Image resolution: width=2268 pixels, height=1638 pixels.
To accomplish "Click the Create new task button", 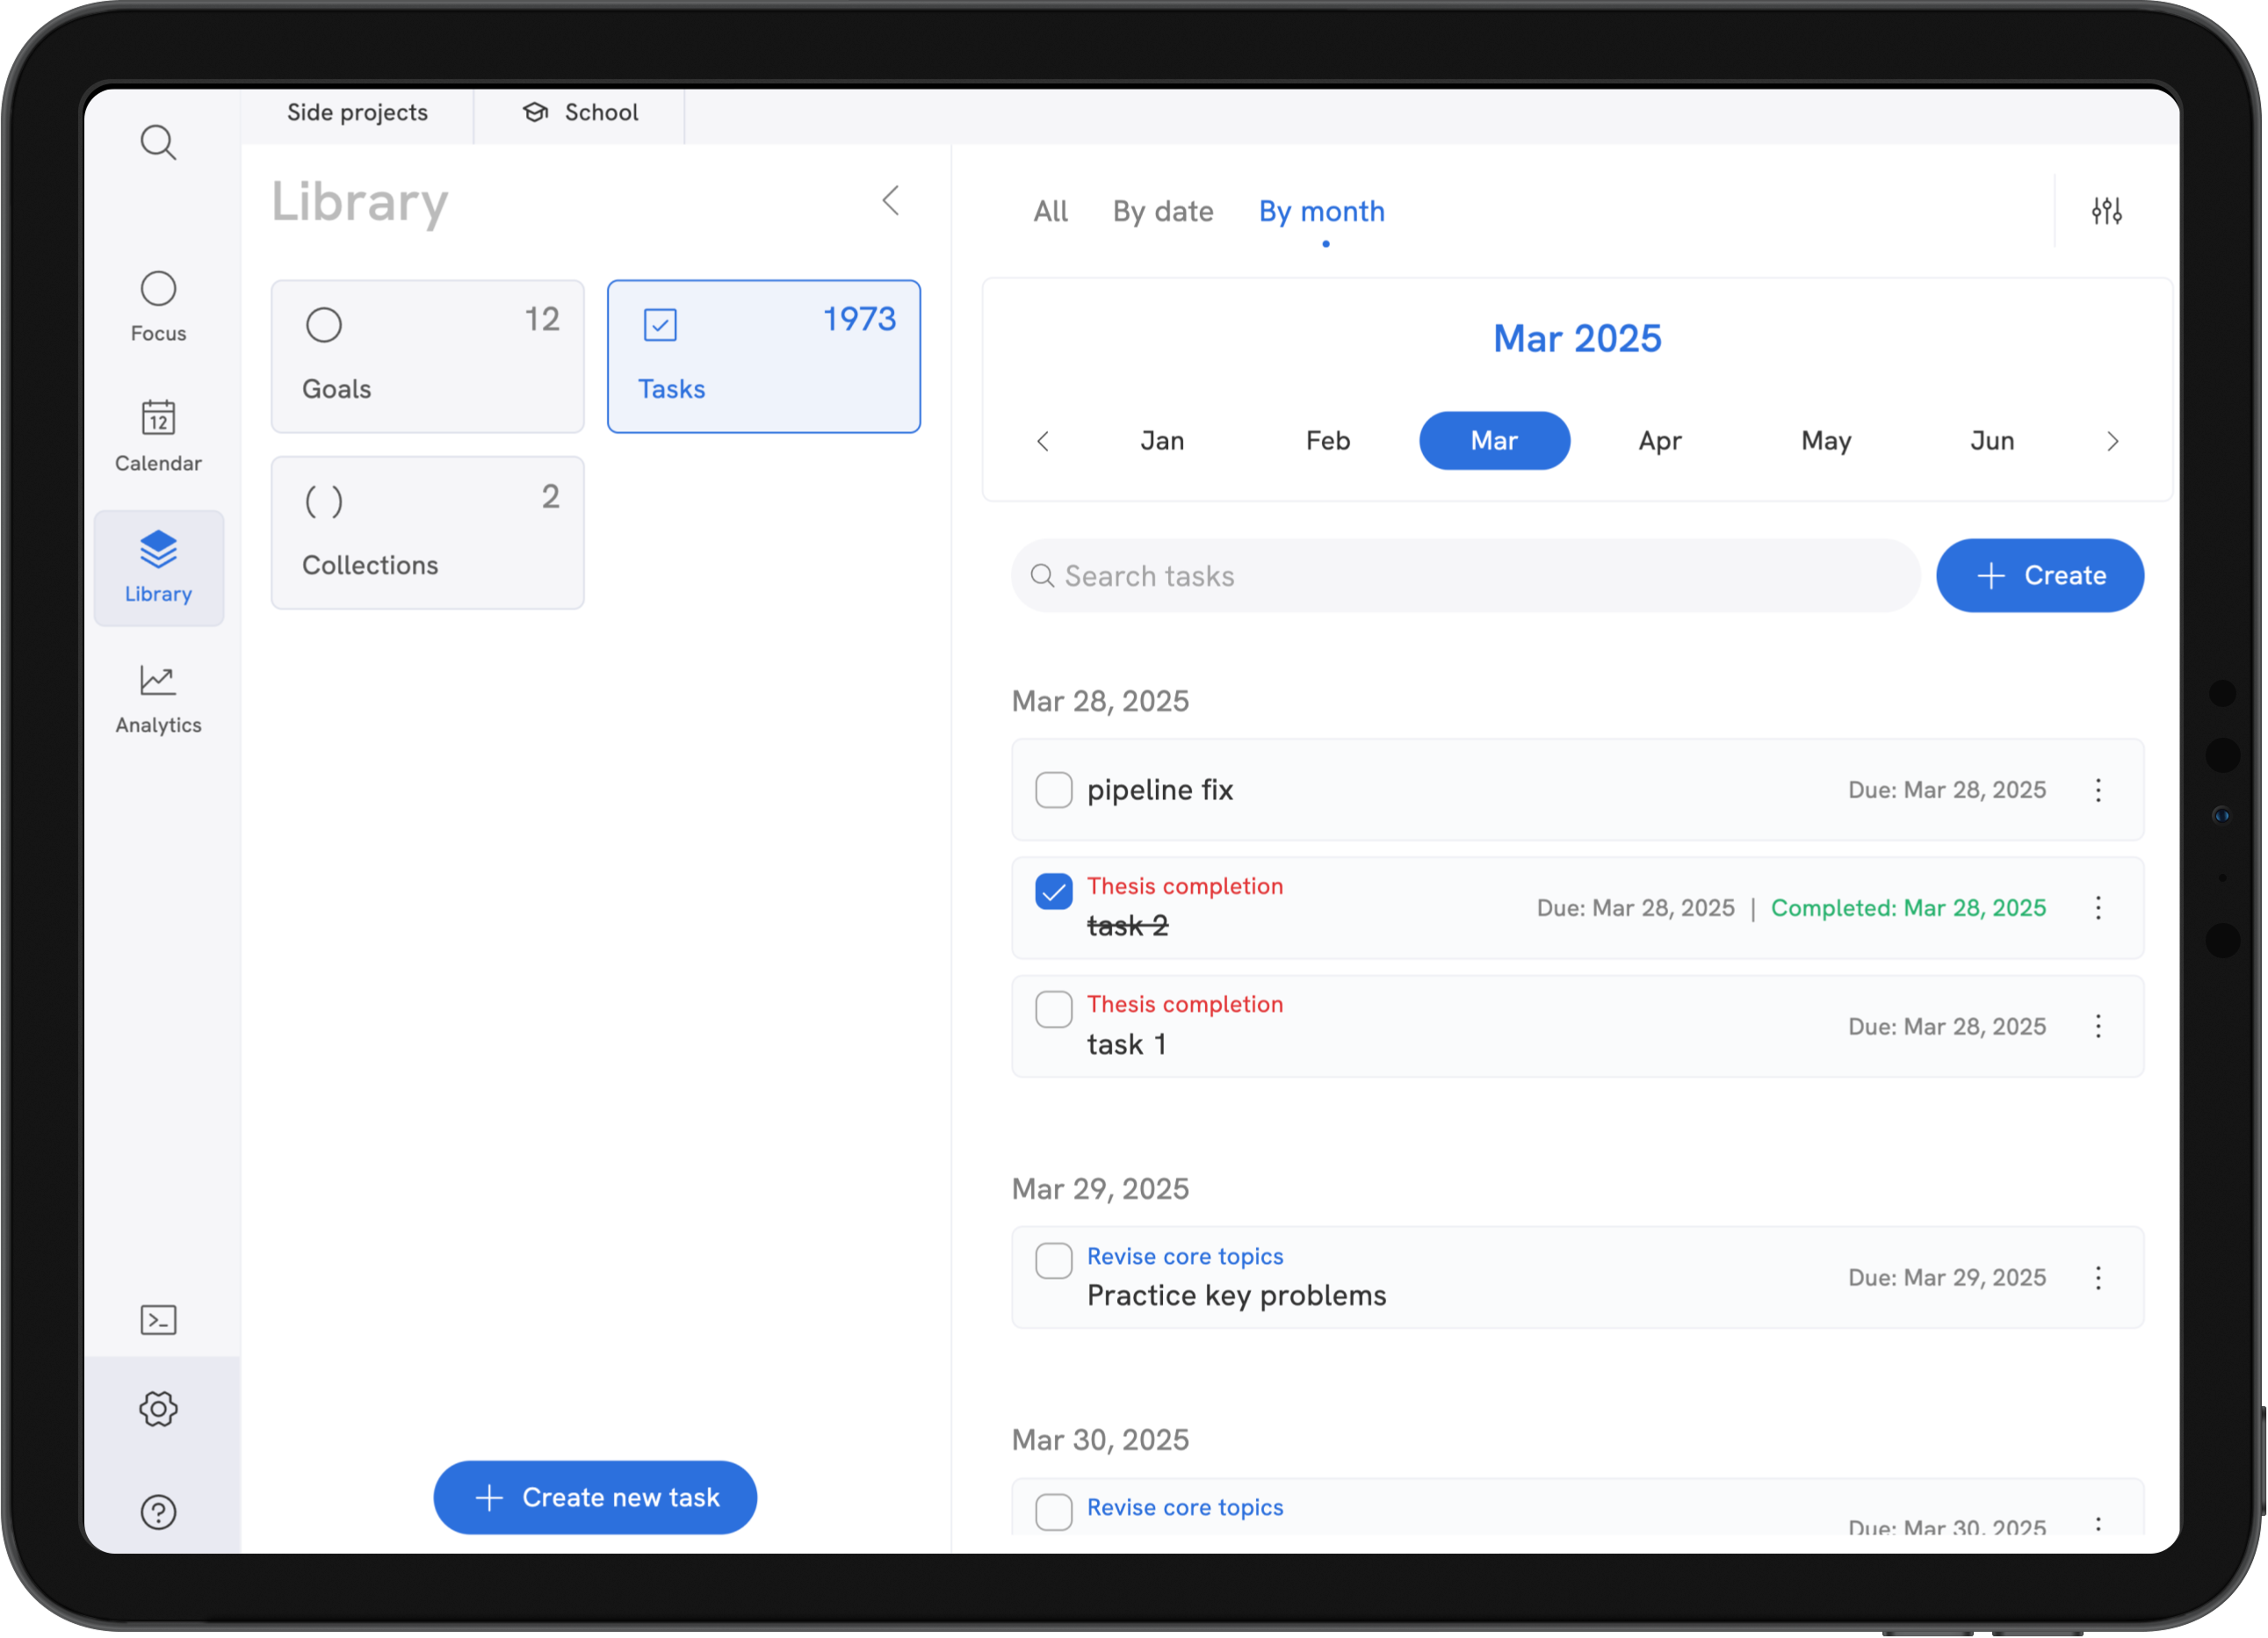I will click(x=595, y=1497).
